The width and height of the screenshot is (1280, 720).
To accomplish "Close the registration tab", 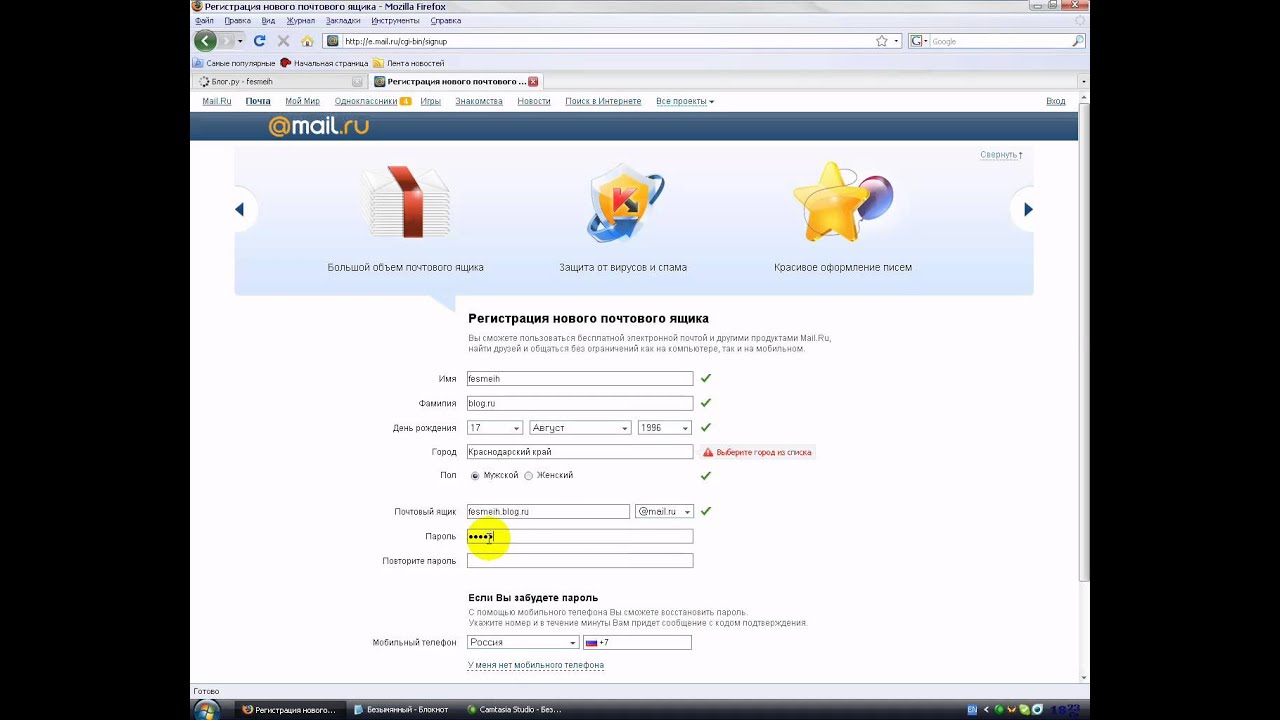I will 533,81.
